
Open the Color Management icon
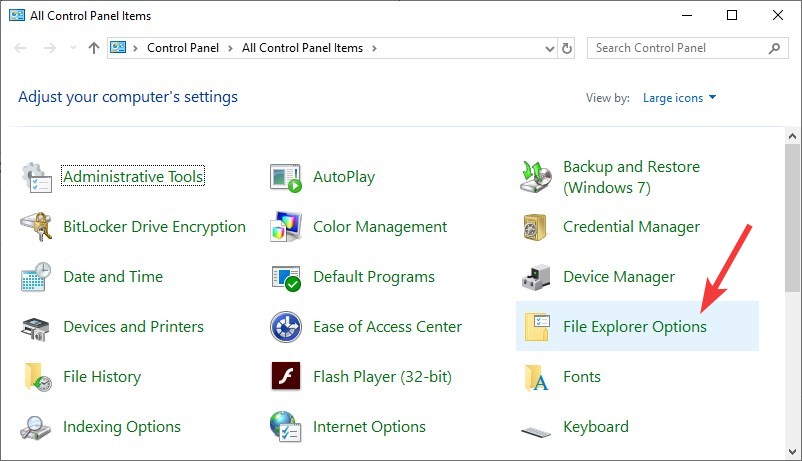(286, 226)
